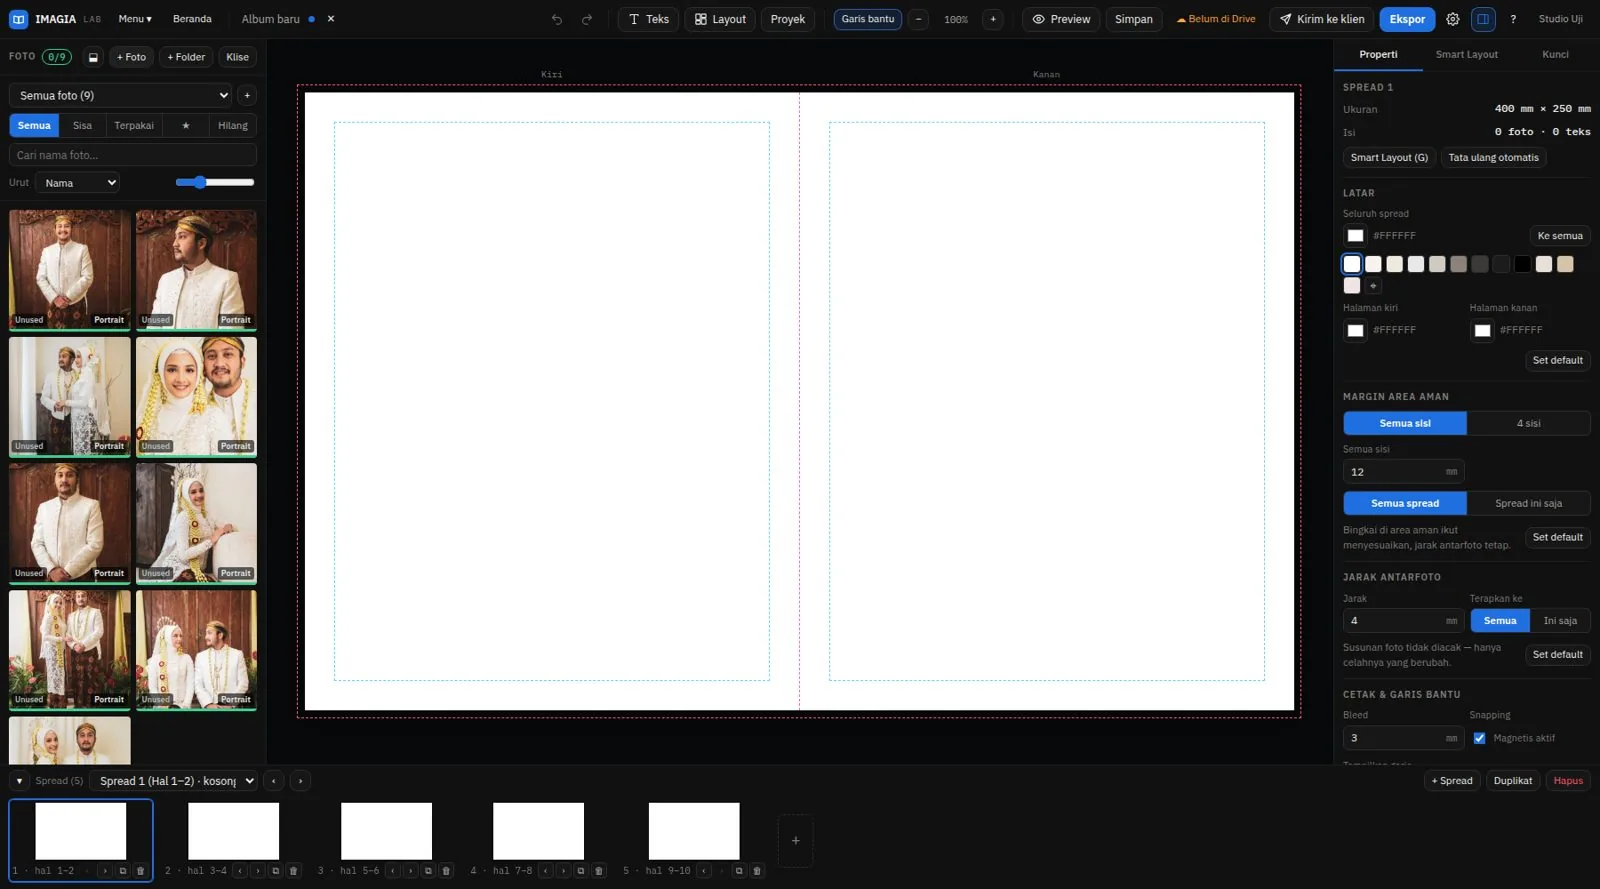Open the Urut sort dropdown
The image size is (1600, 889).
coord(78,183)
